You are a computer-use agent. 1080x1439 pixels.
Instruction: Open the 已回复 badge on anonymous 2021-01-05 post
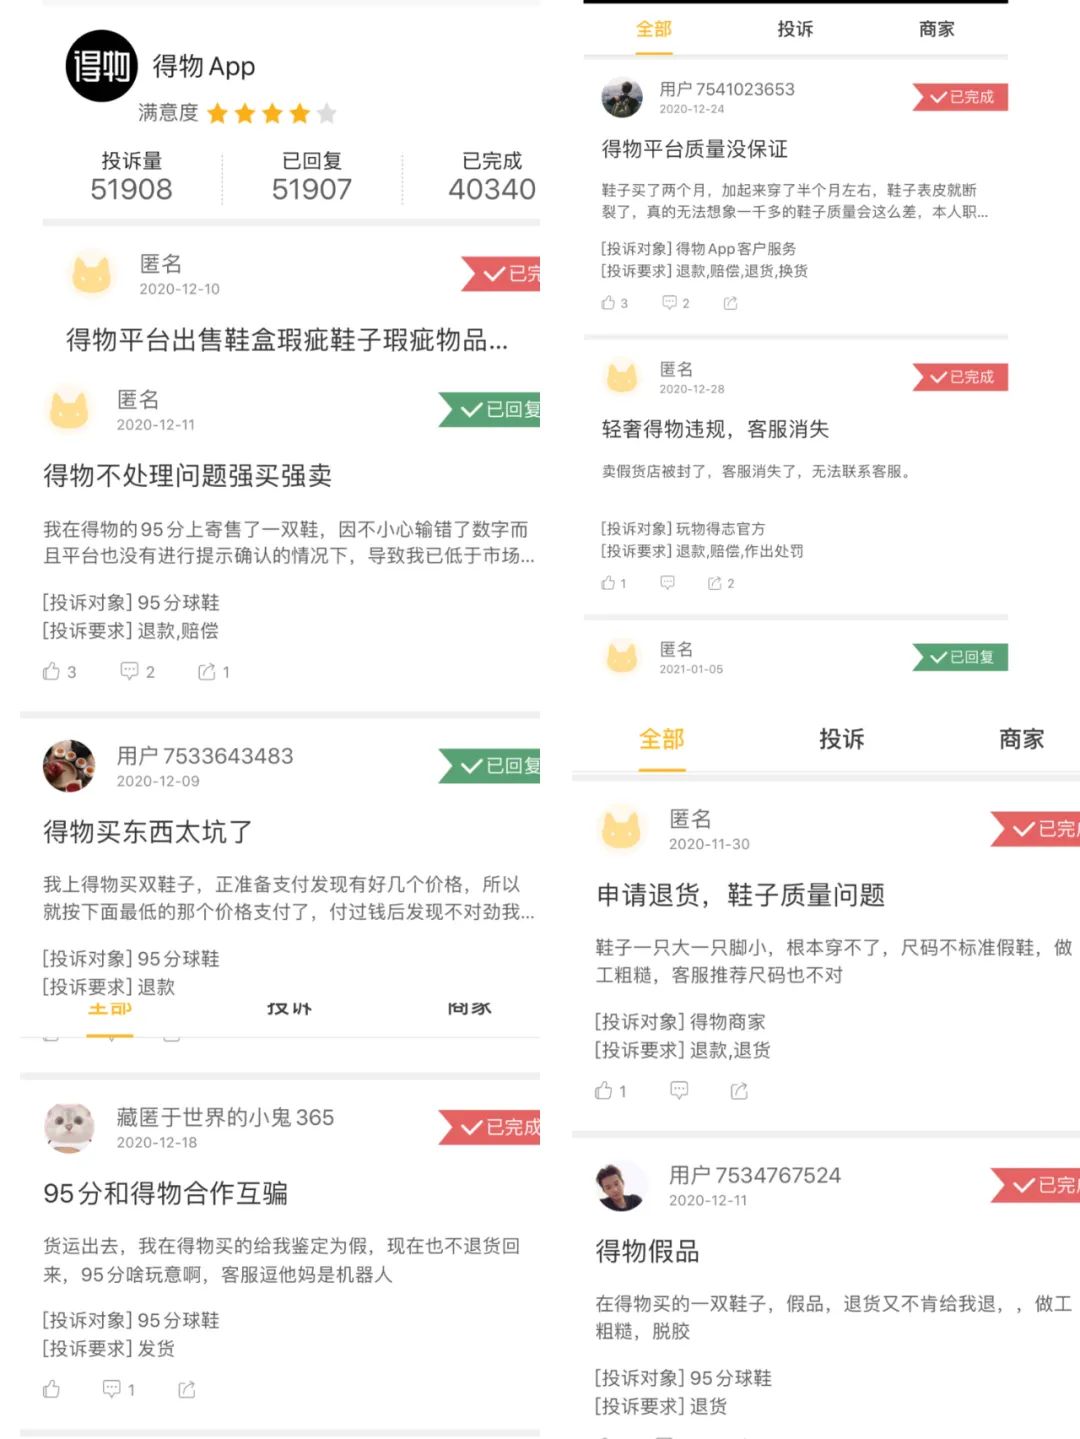point(958,658)
